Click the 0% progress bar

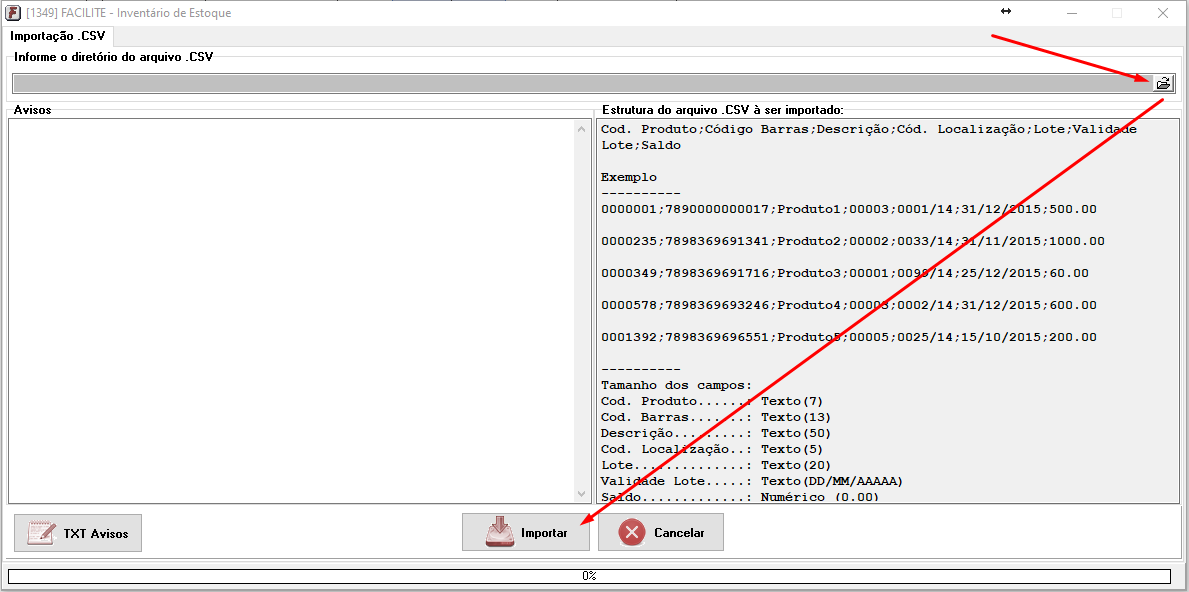(x=589, y=576)
